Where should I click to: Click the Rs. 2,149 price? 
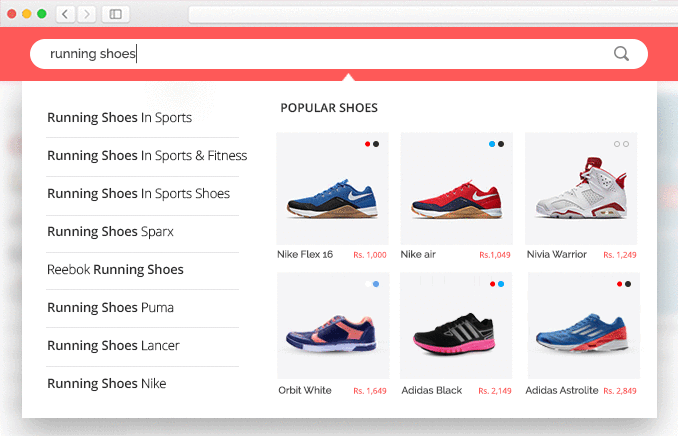tap(495, 391)
